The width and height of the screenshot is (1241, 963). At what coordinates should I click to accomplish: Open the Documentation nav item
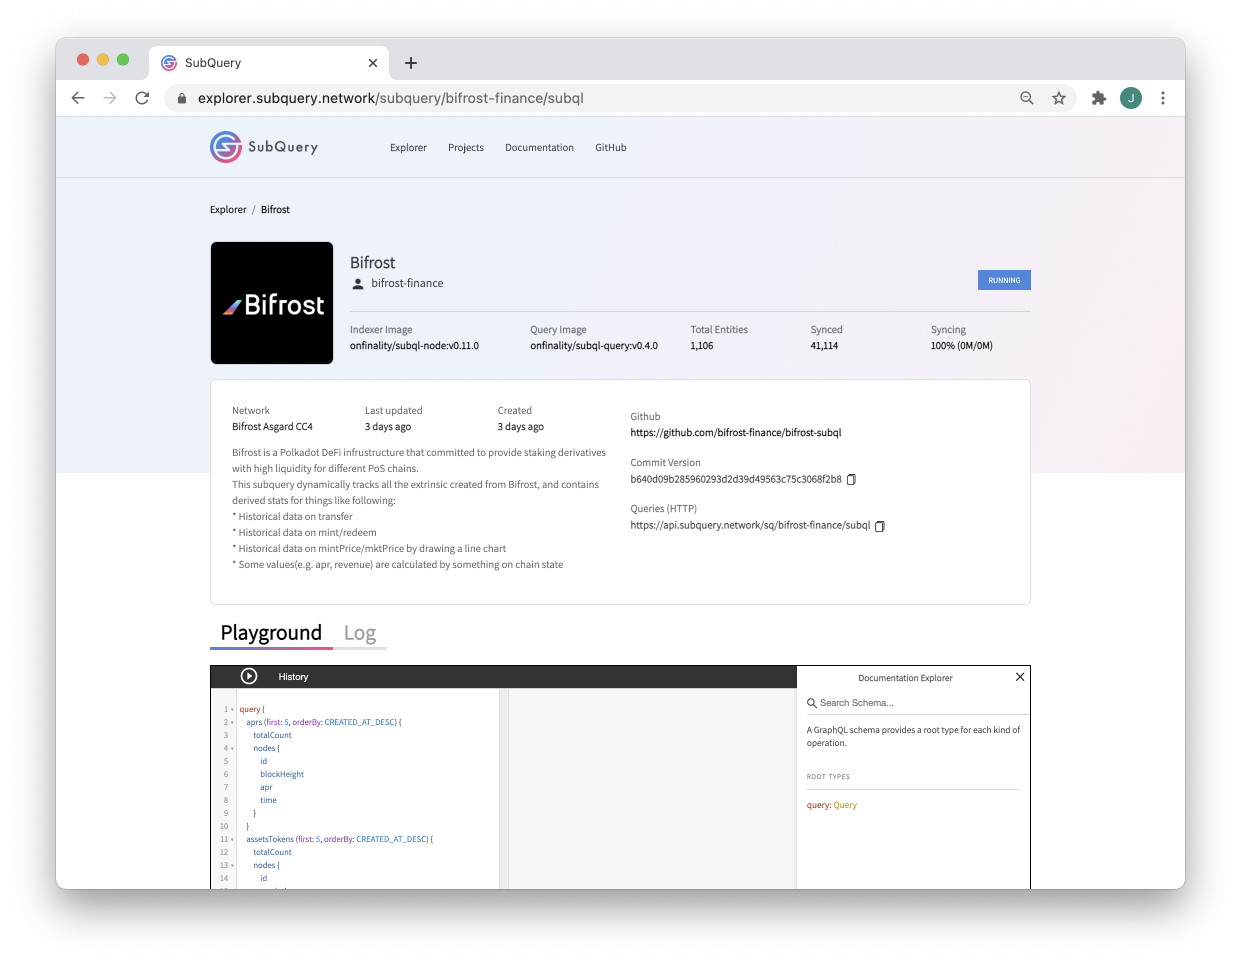[539, 148]
